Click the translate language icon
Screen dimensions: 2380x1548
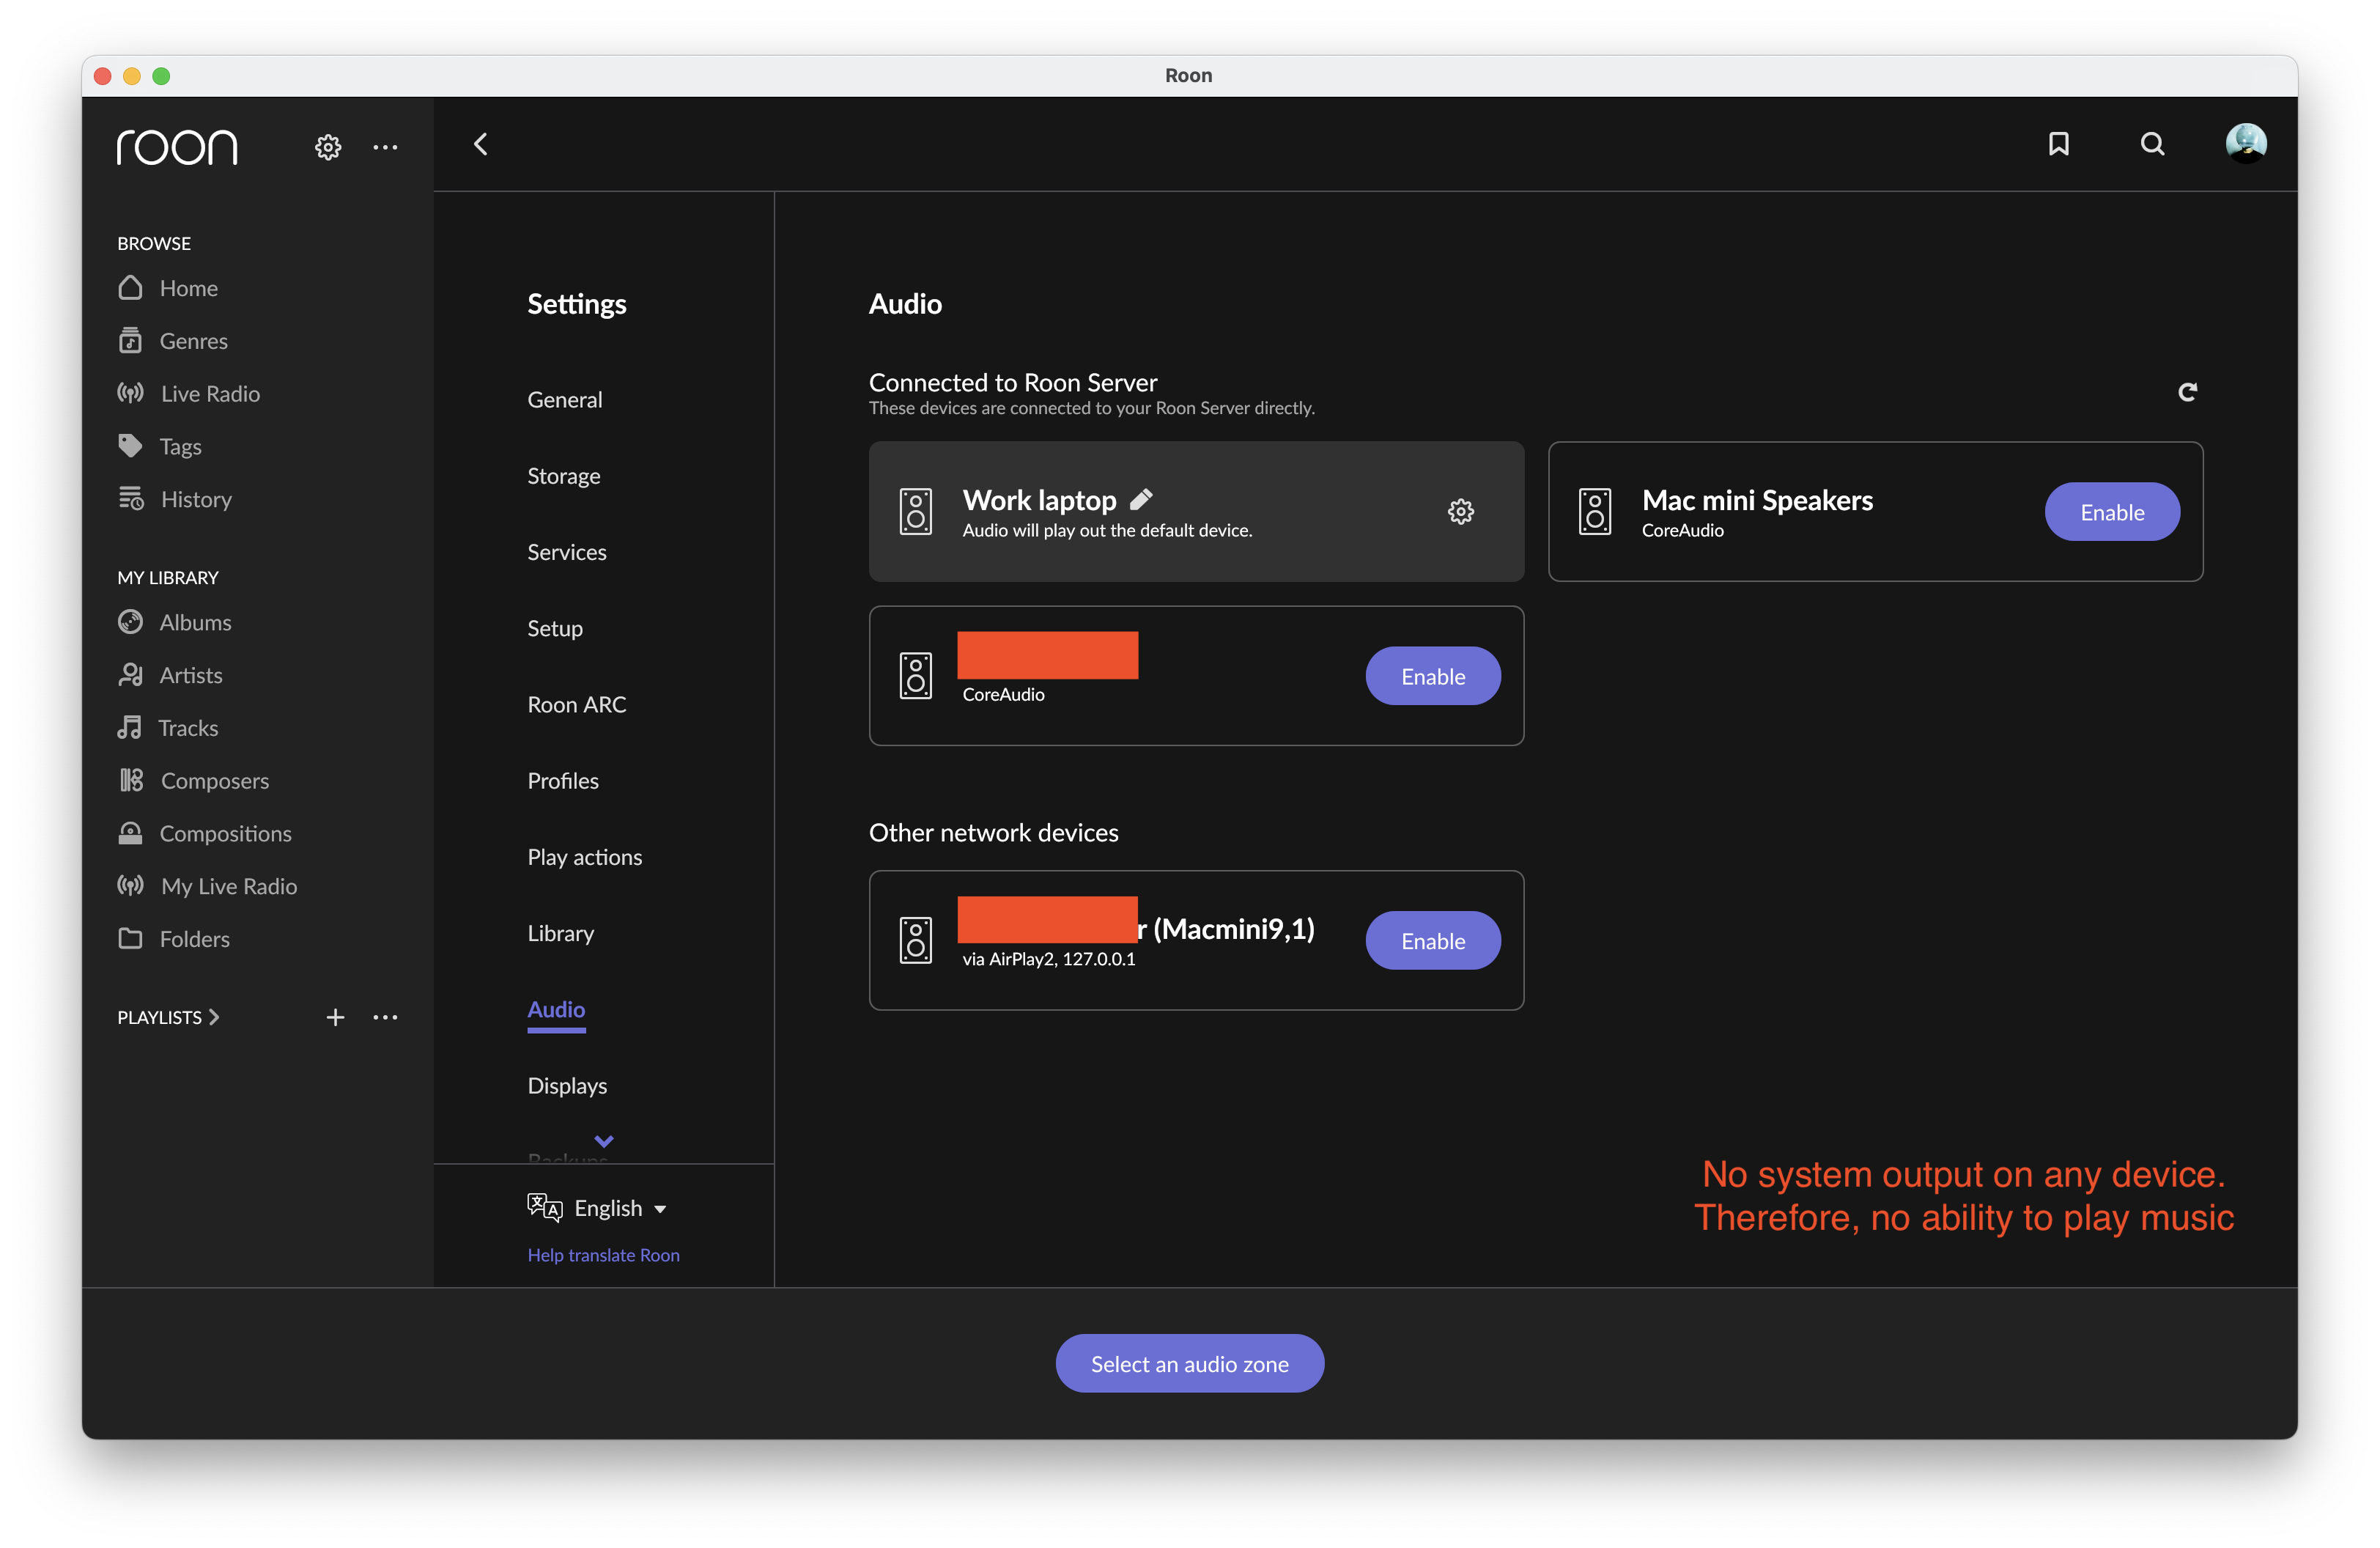pyautogui.click(x=545, y=1207)
